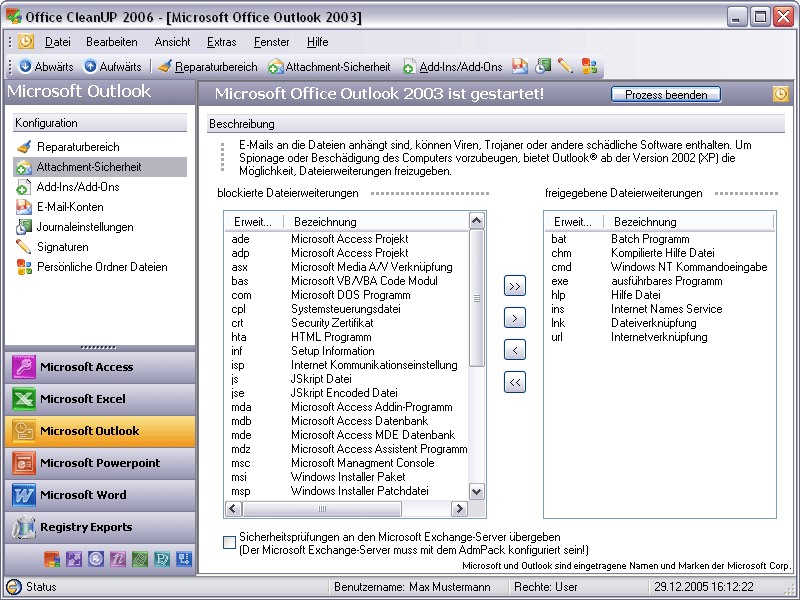Click the teal P icon in the bottom strip

click(162, 559)
